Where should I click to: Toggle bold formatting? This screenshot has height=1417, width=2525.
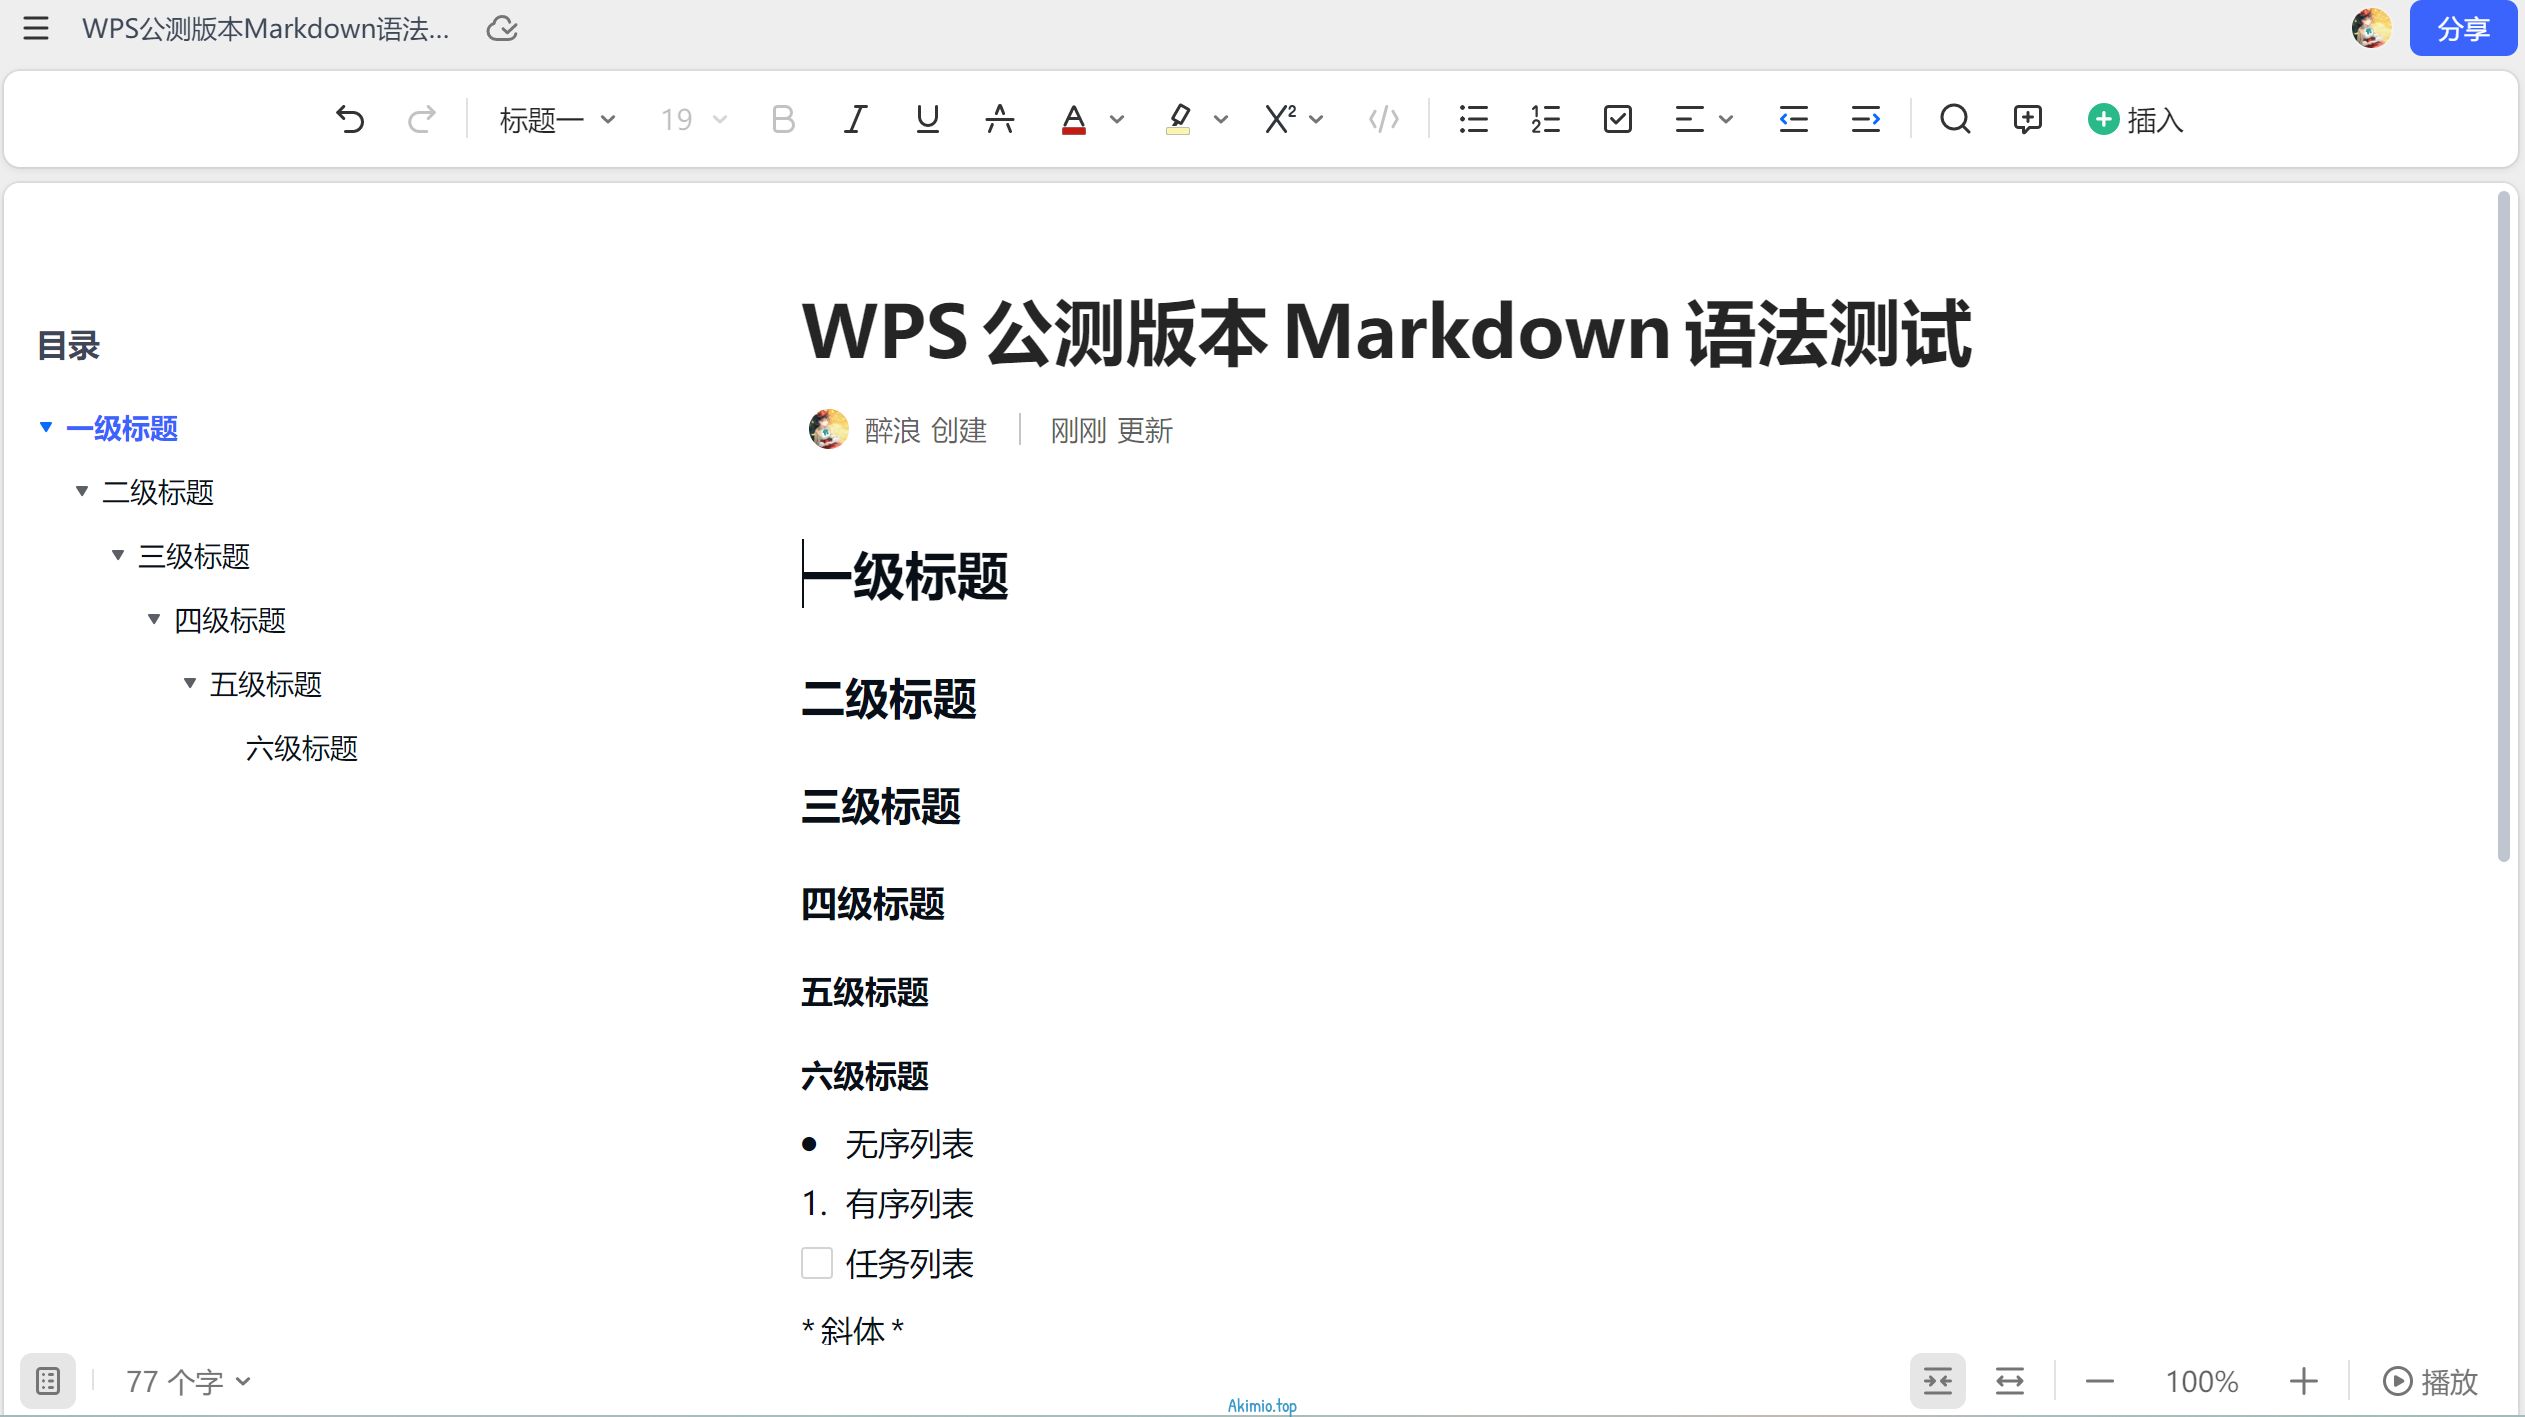tap(783, 119)
